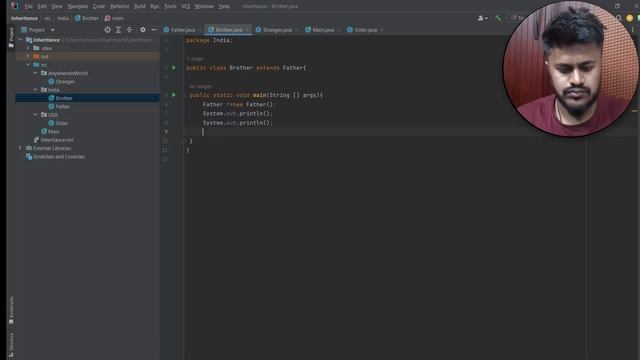Collapse the src folder
This screenshot has height=360, width=640.
point(28,65)
